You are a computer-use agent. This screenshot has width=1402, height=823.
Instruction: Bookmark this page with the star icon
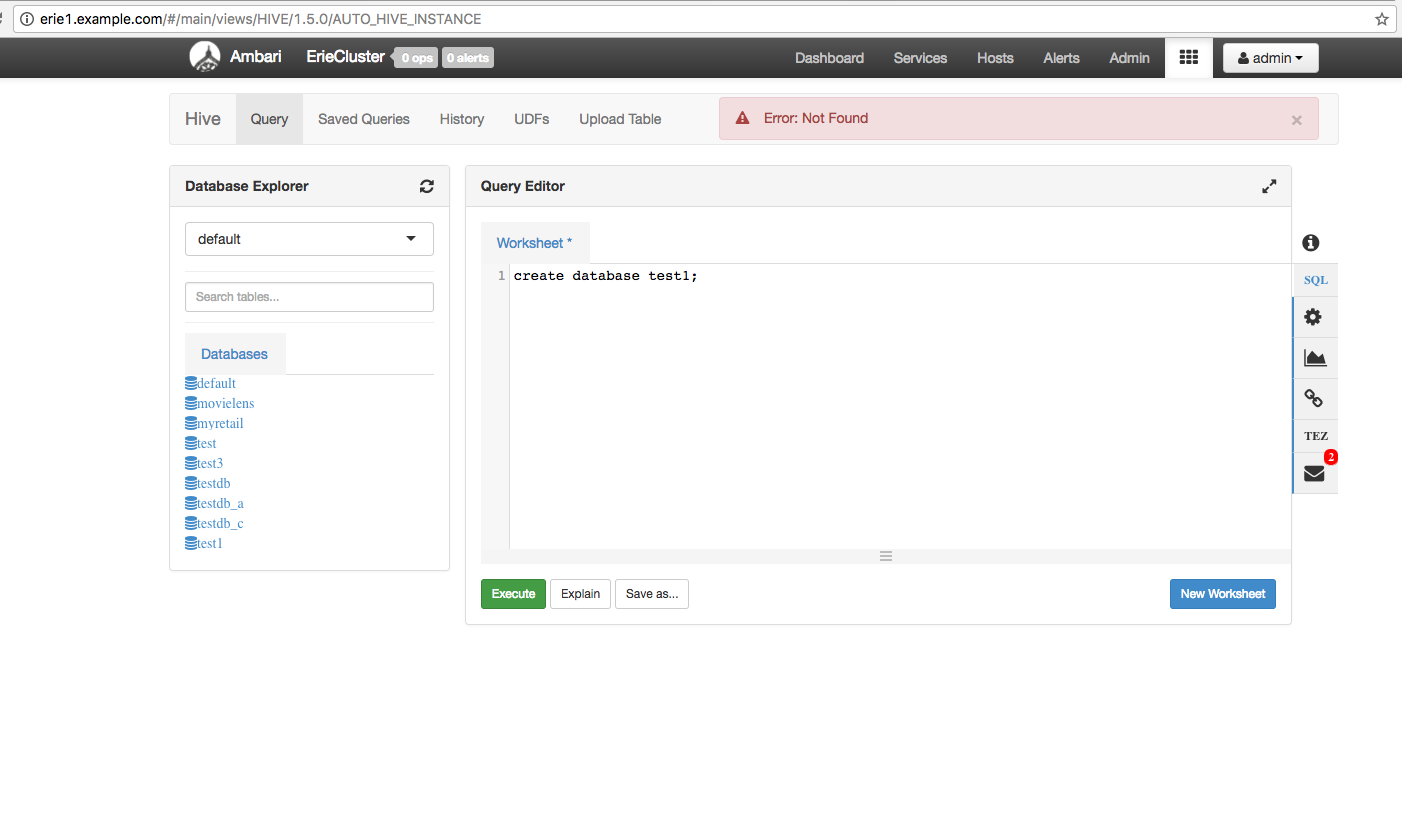click(x=1382, y=19)
